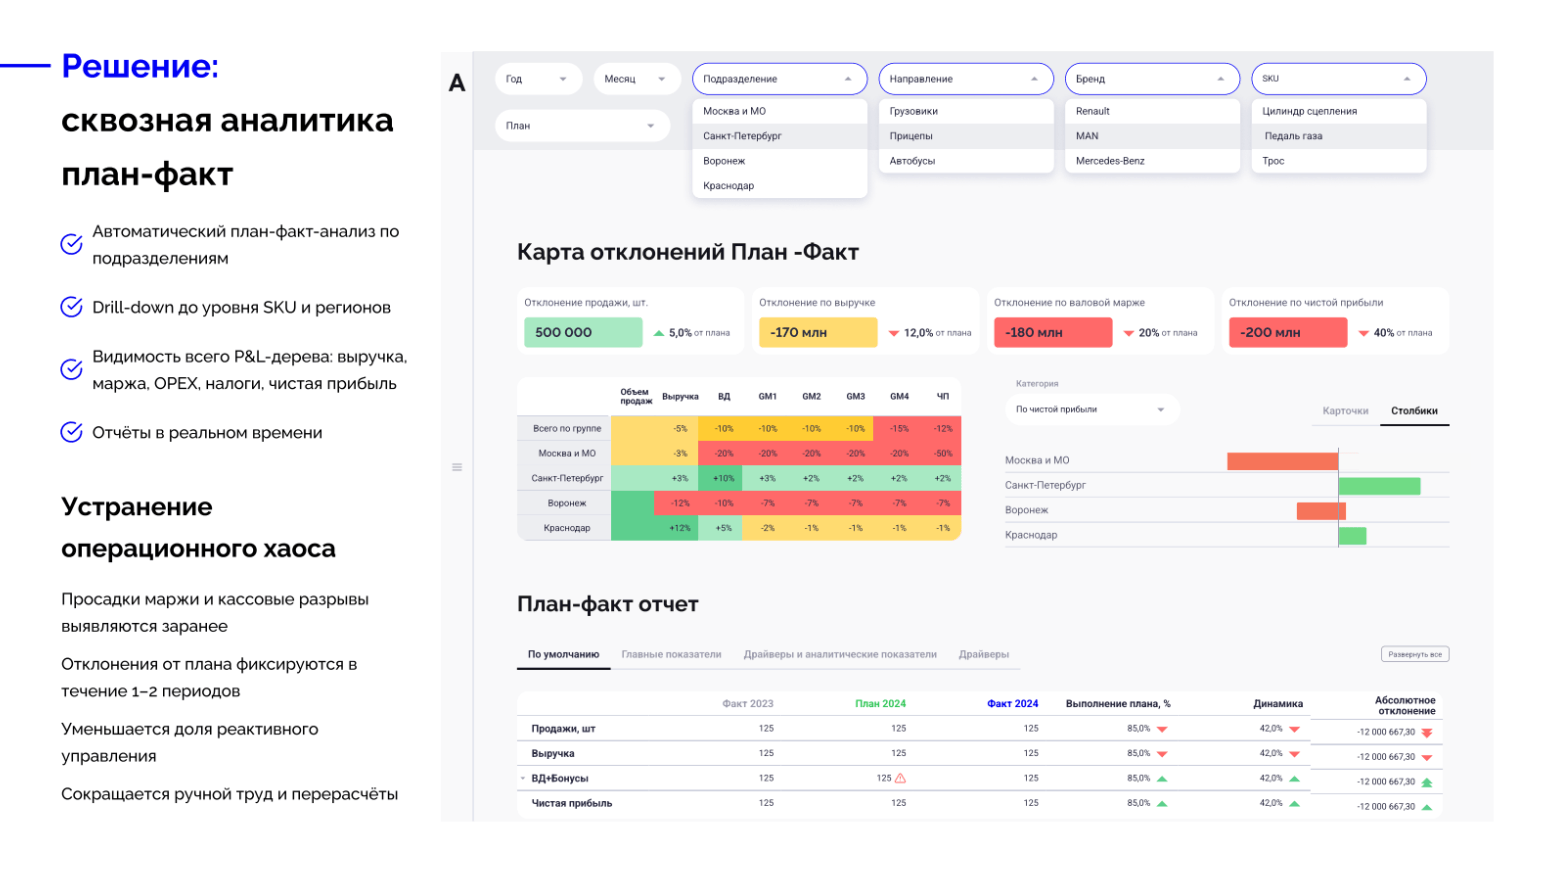The image size is (1559, 876).
Task: Click the yellow -170 млн revenue badge
Action: coord(818,332)
